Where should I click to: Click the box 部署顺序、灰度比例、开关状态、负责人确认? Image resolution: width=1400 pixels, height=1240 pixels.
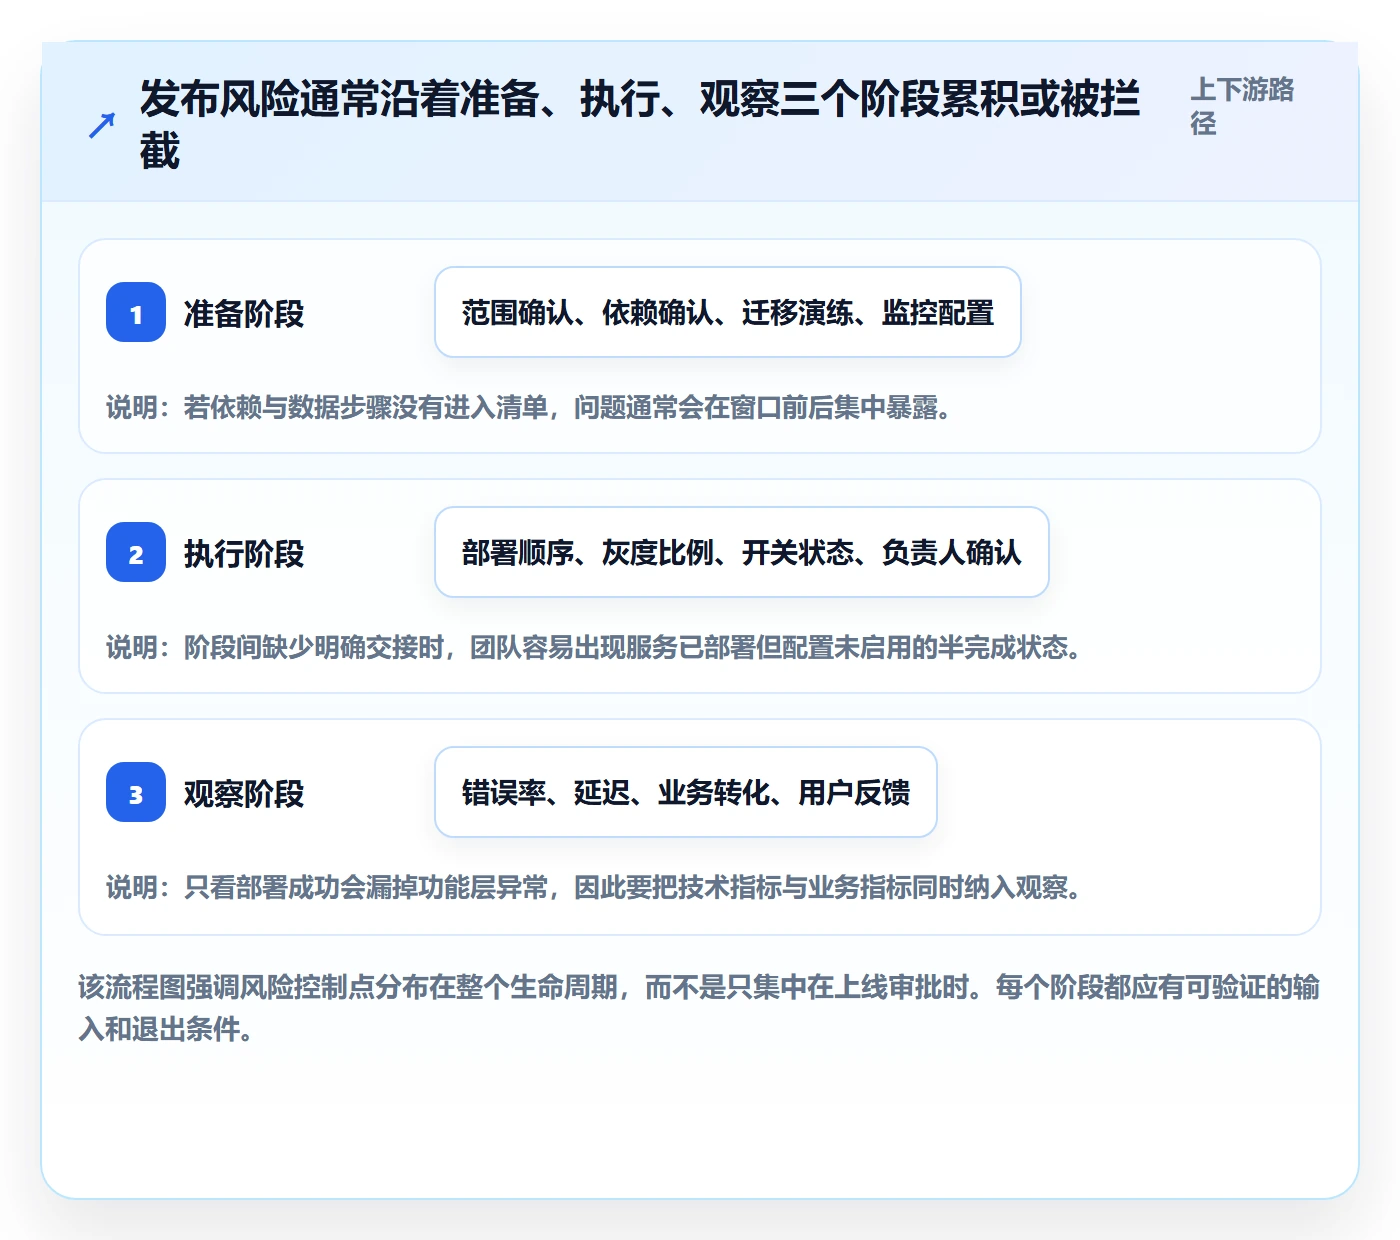tap(742, 552)
